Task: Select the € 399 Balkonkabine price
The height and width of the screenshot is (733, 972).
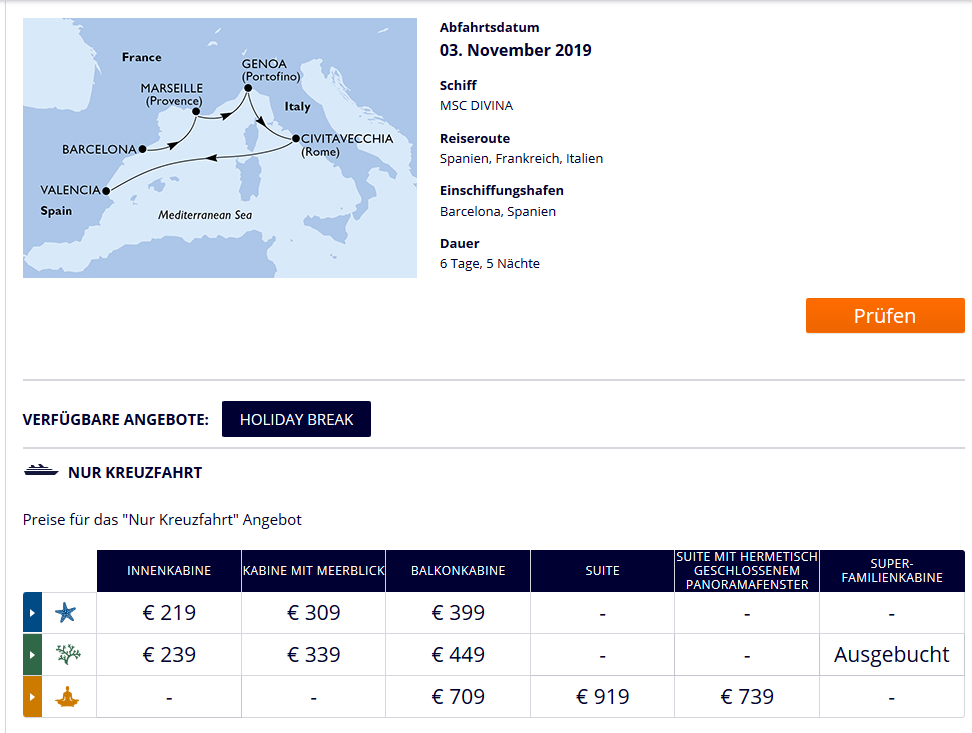Action: pos(458,613)
